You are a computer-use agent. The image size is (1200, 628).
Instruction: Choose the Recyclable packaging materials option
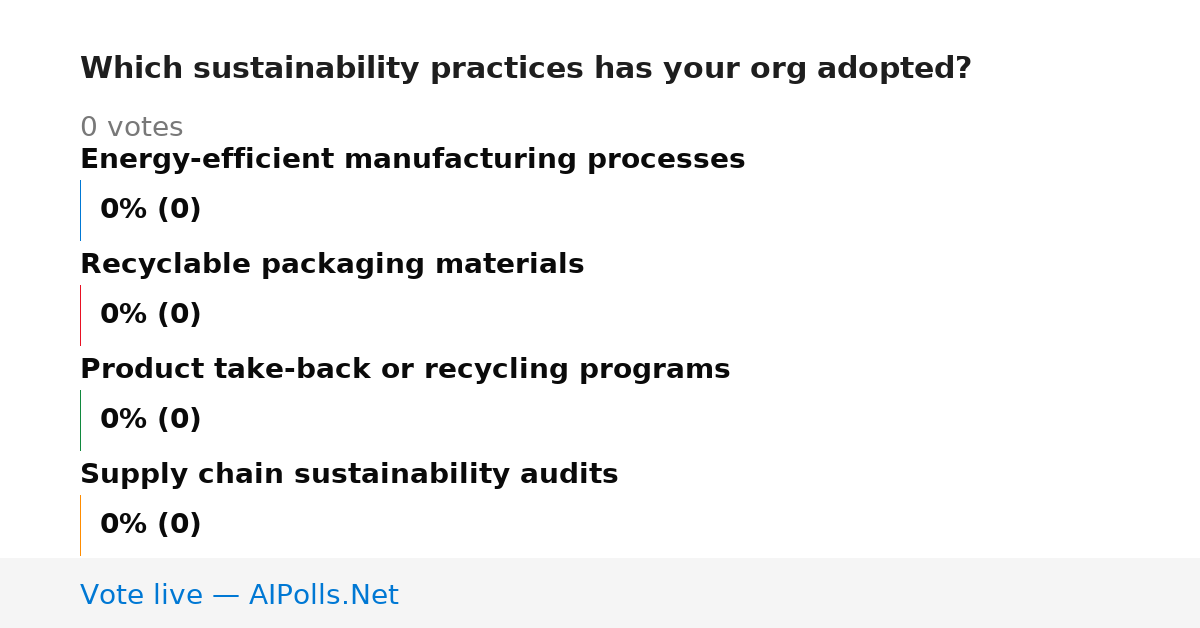pyautogui.click(x=332, y=265)
